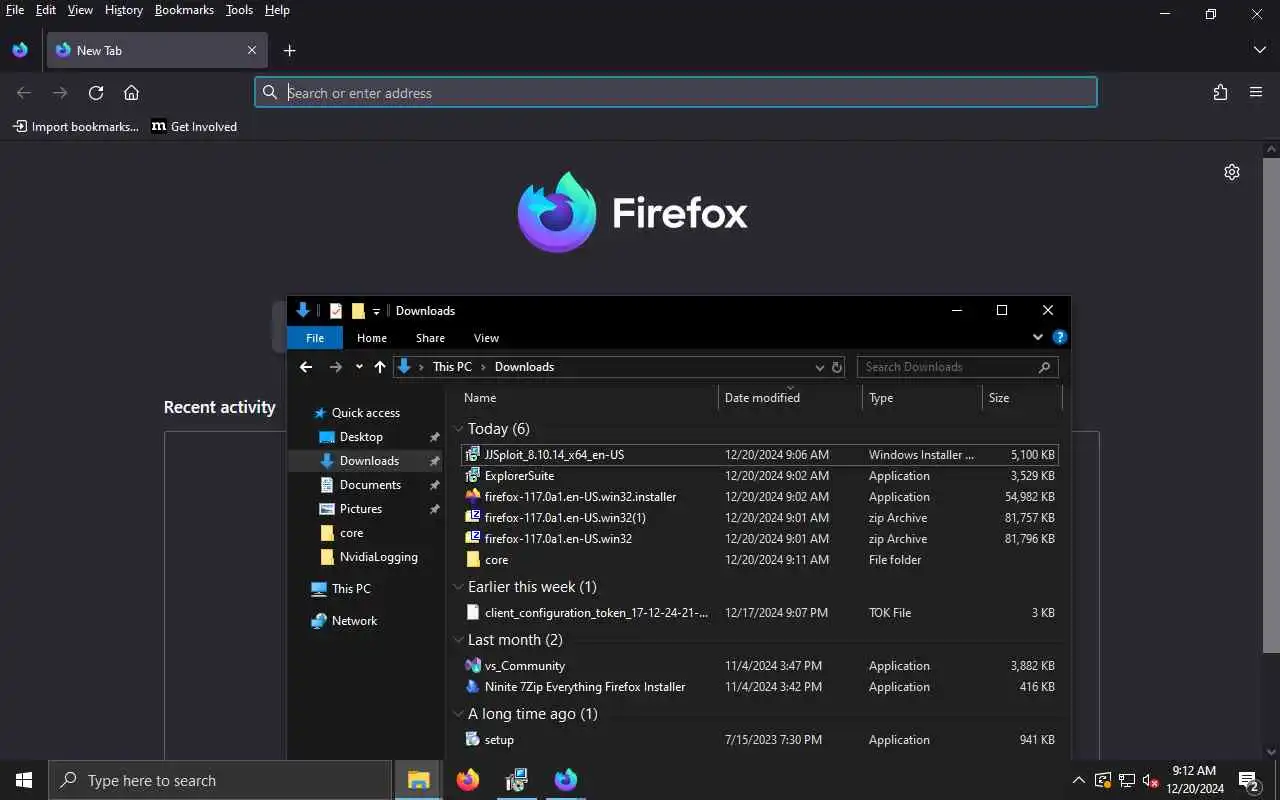1280x800 pixels.
Task: Click the Firefox View icon
Action: pyautogui.click(x=20, y=50)
